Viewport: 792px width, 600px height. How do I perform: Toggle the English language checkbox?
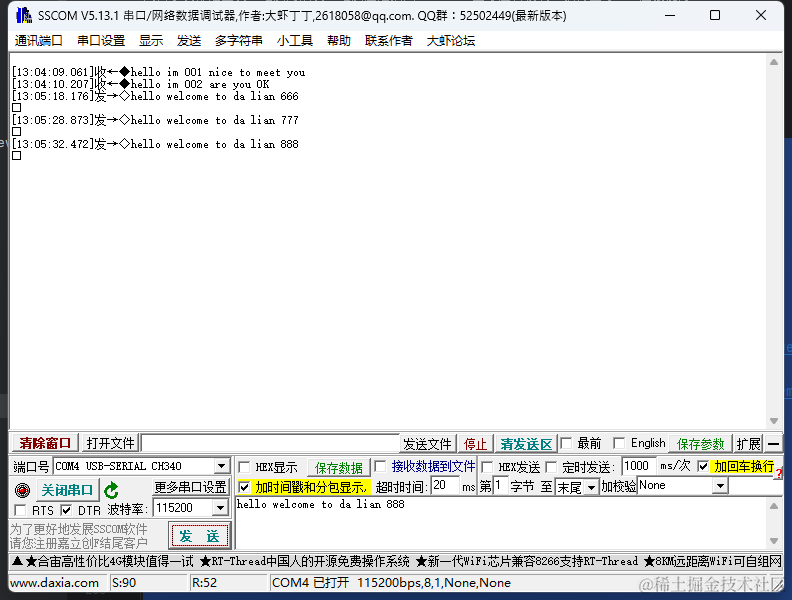[x=619, y=443]
